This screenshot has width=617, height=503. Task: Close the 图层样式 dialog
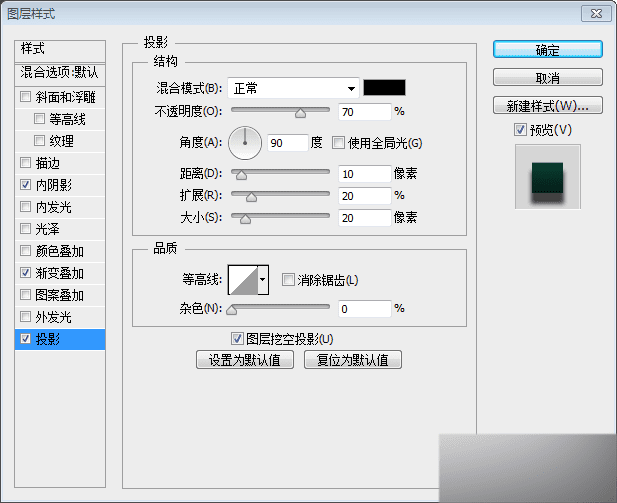pos(596,14)
